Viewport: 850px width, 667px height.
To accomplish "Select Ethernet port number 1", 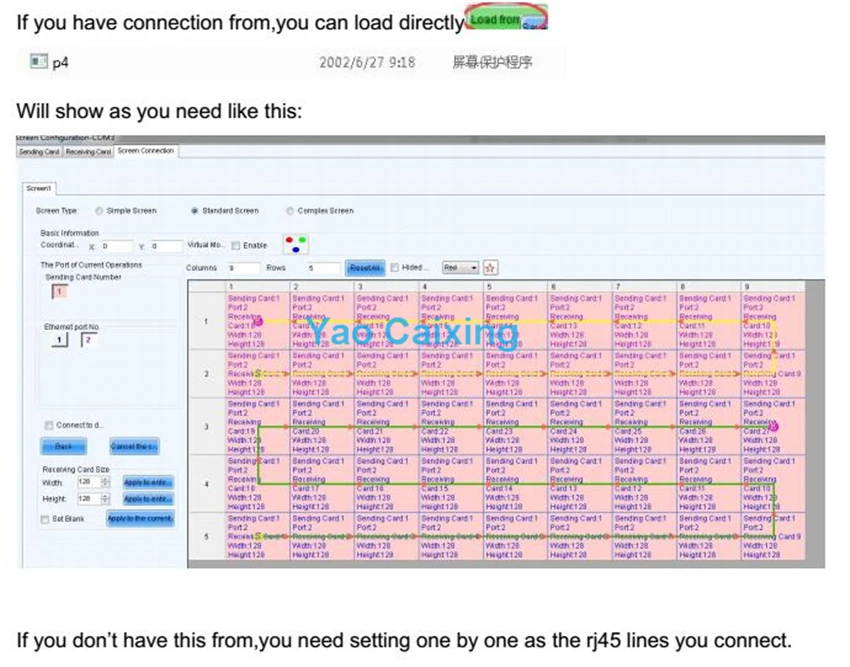I will 60,341.
